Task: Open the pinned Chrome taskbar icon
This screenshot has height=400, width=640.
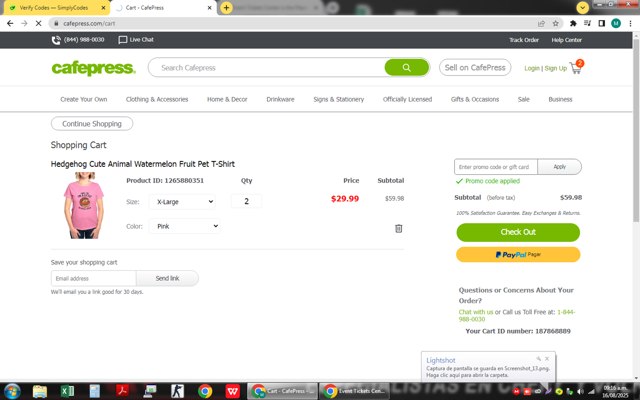Action: 205,391
